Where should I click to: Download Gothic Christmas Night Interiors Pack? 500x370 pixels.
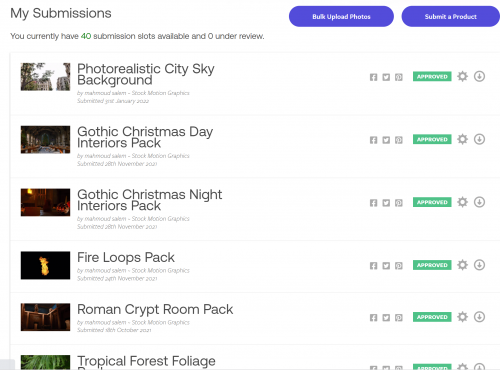(x=479, y=202)
